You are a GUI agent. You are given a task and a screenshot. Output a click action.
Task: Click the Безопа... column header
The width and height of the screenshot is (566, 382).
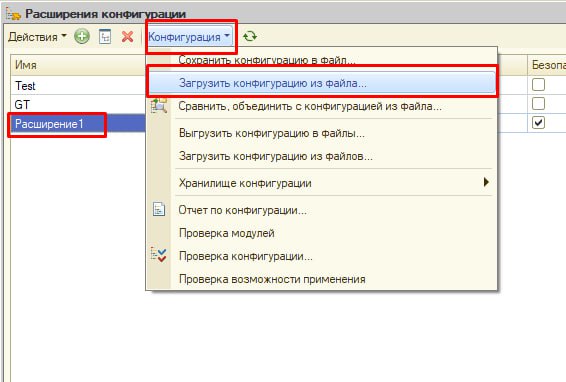(547, 65)
